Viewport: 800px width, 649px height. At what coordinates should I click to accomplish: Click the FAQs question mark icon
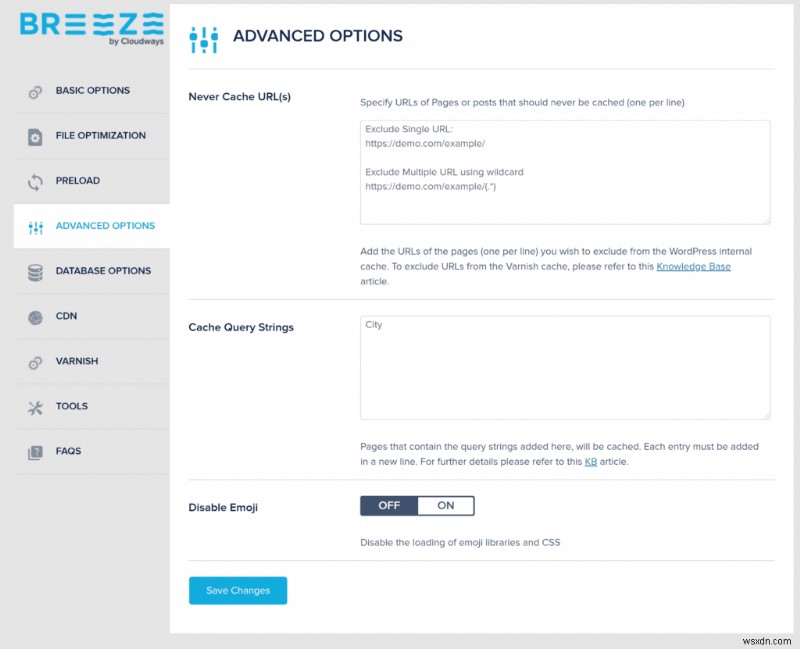point(36,452)
